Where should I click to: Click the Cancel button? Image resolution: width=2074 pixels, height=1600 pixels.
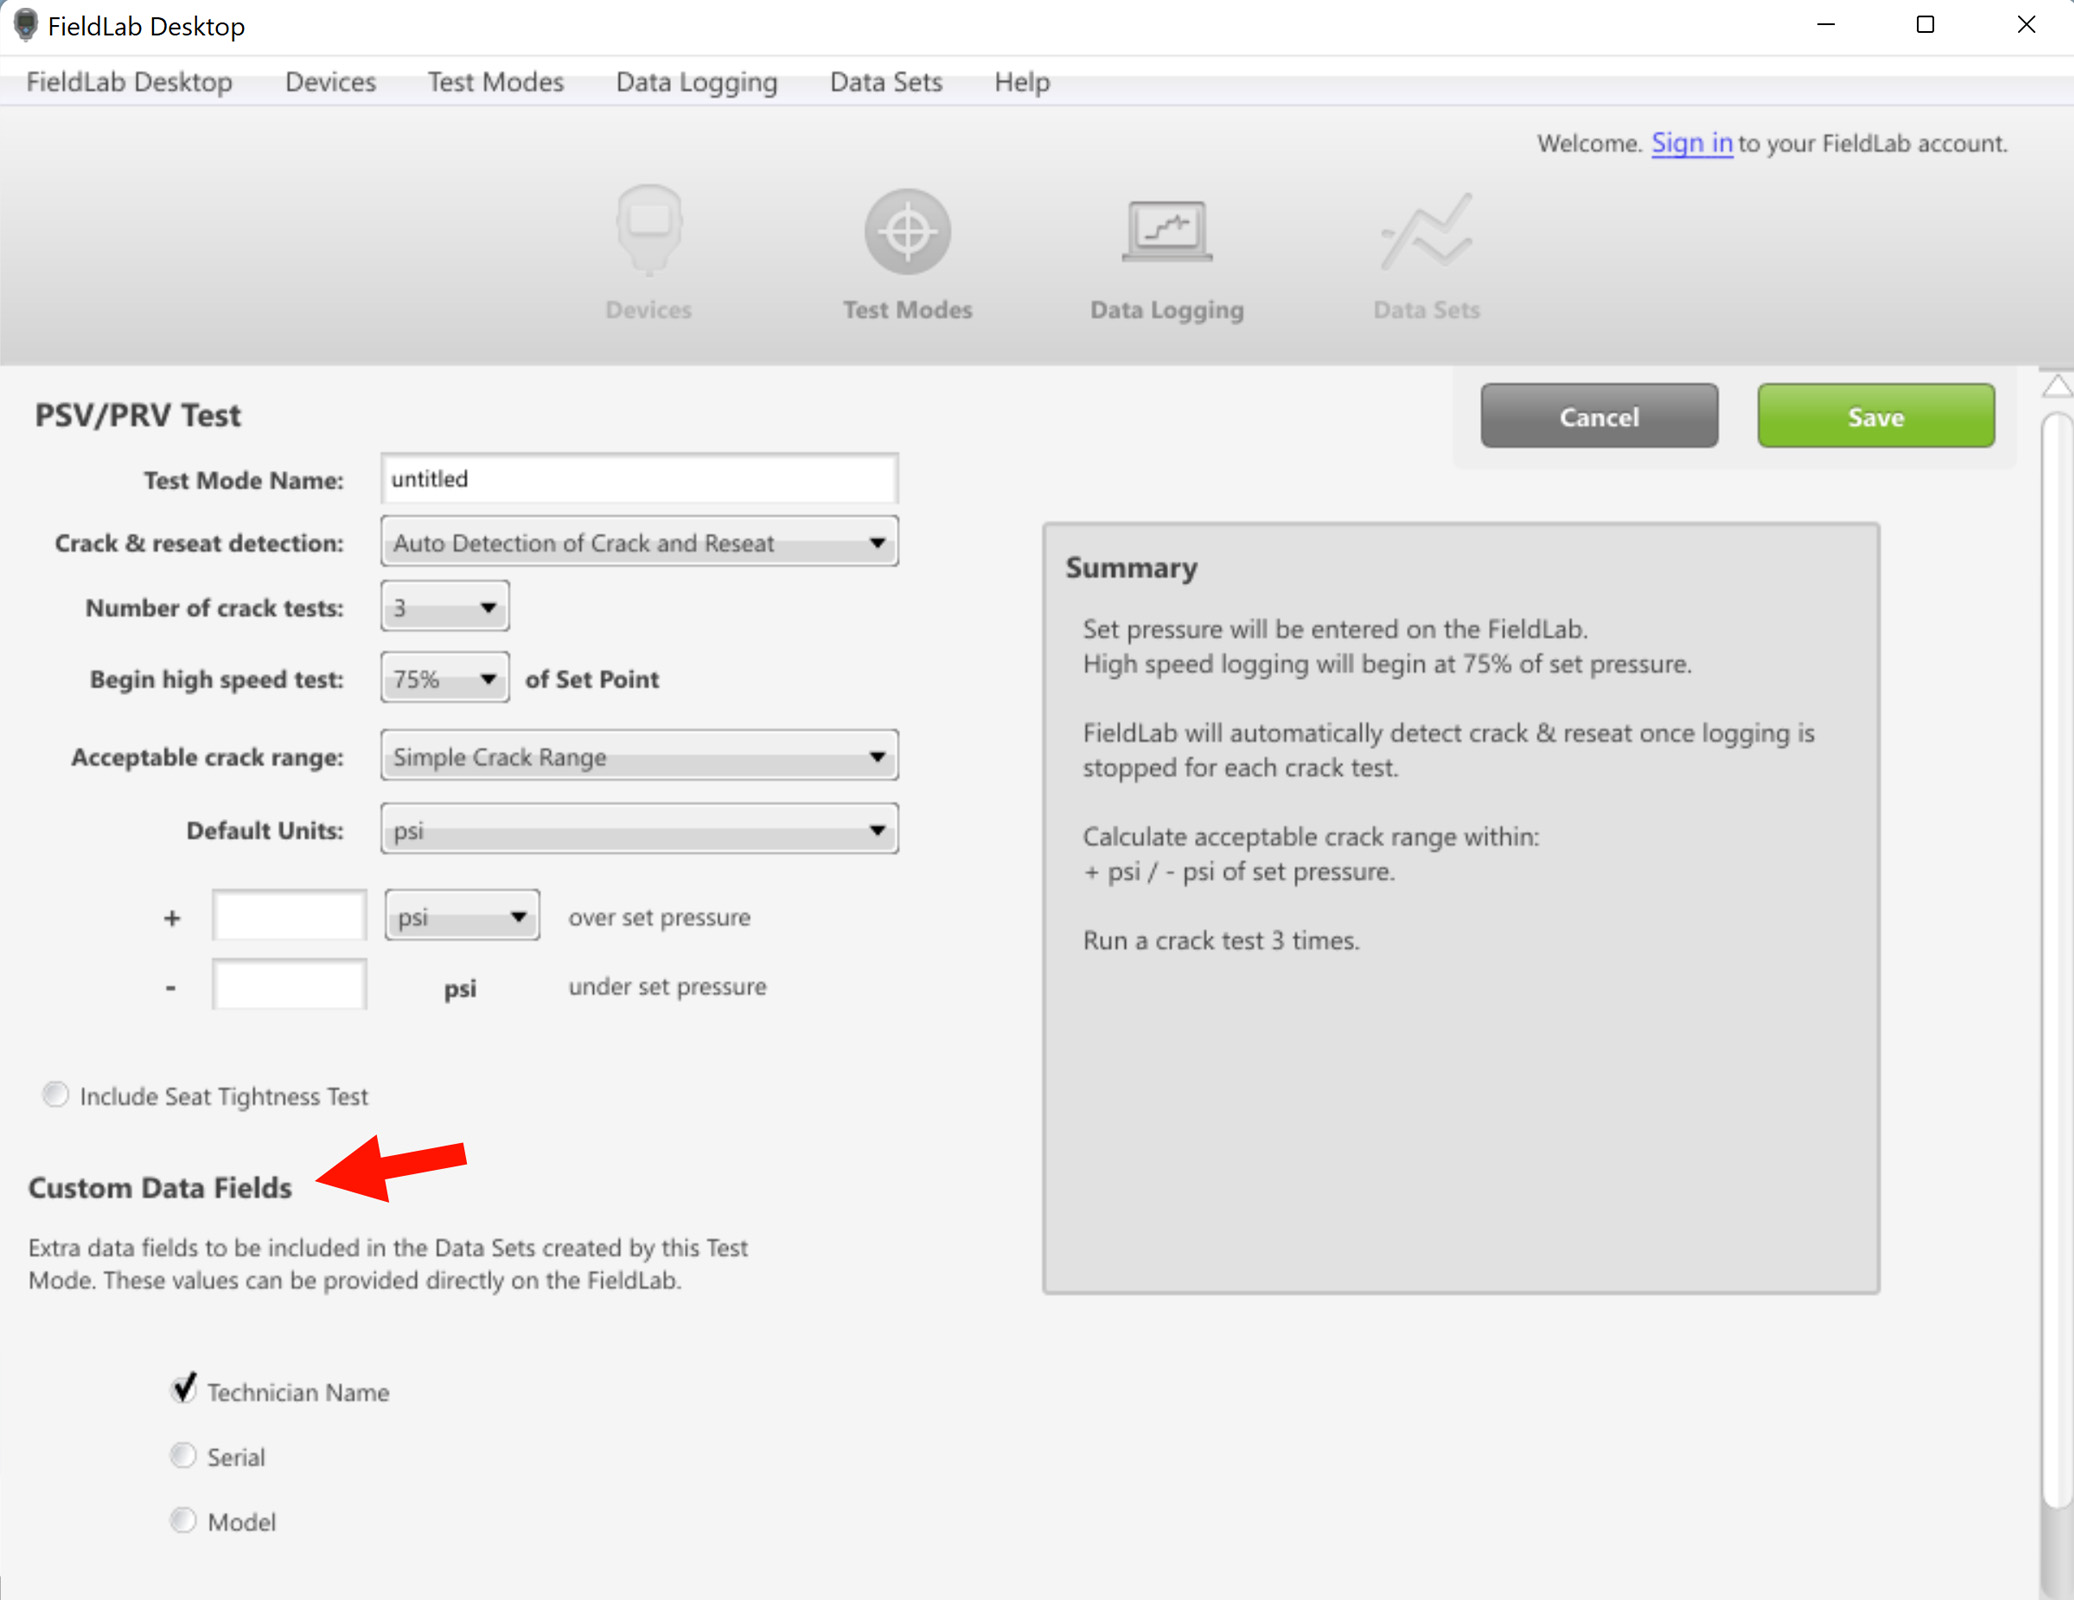pos(1599,416)
